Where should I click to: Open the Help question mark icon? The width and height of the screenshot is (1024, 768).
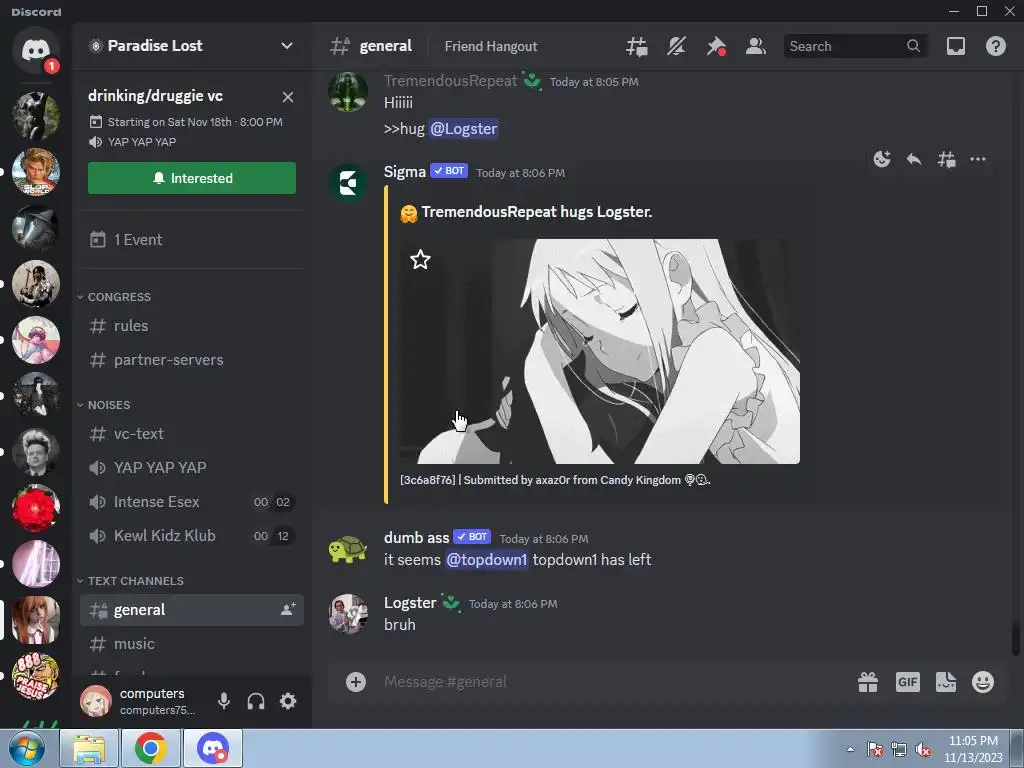click(x=995, y=46)
